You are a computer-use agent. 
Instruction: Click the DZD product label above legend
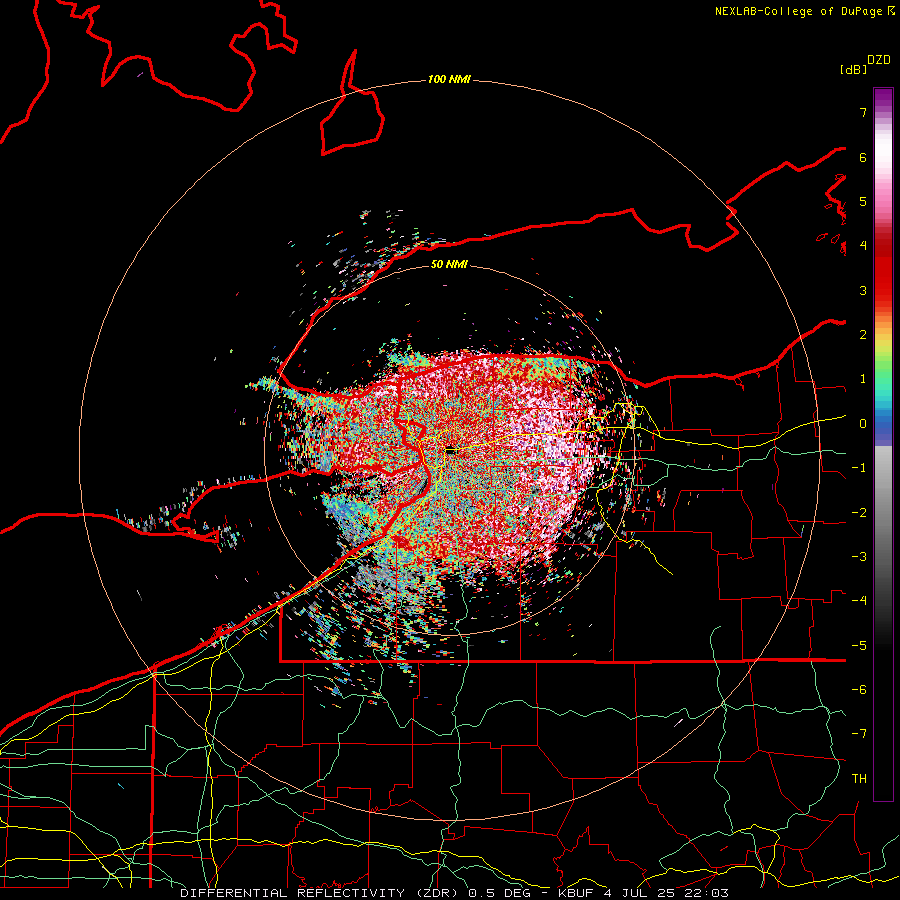[879, 60]
